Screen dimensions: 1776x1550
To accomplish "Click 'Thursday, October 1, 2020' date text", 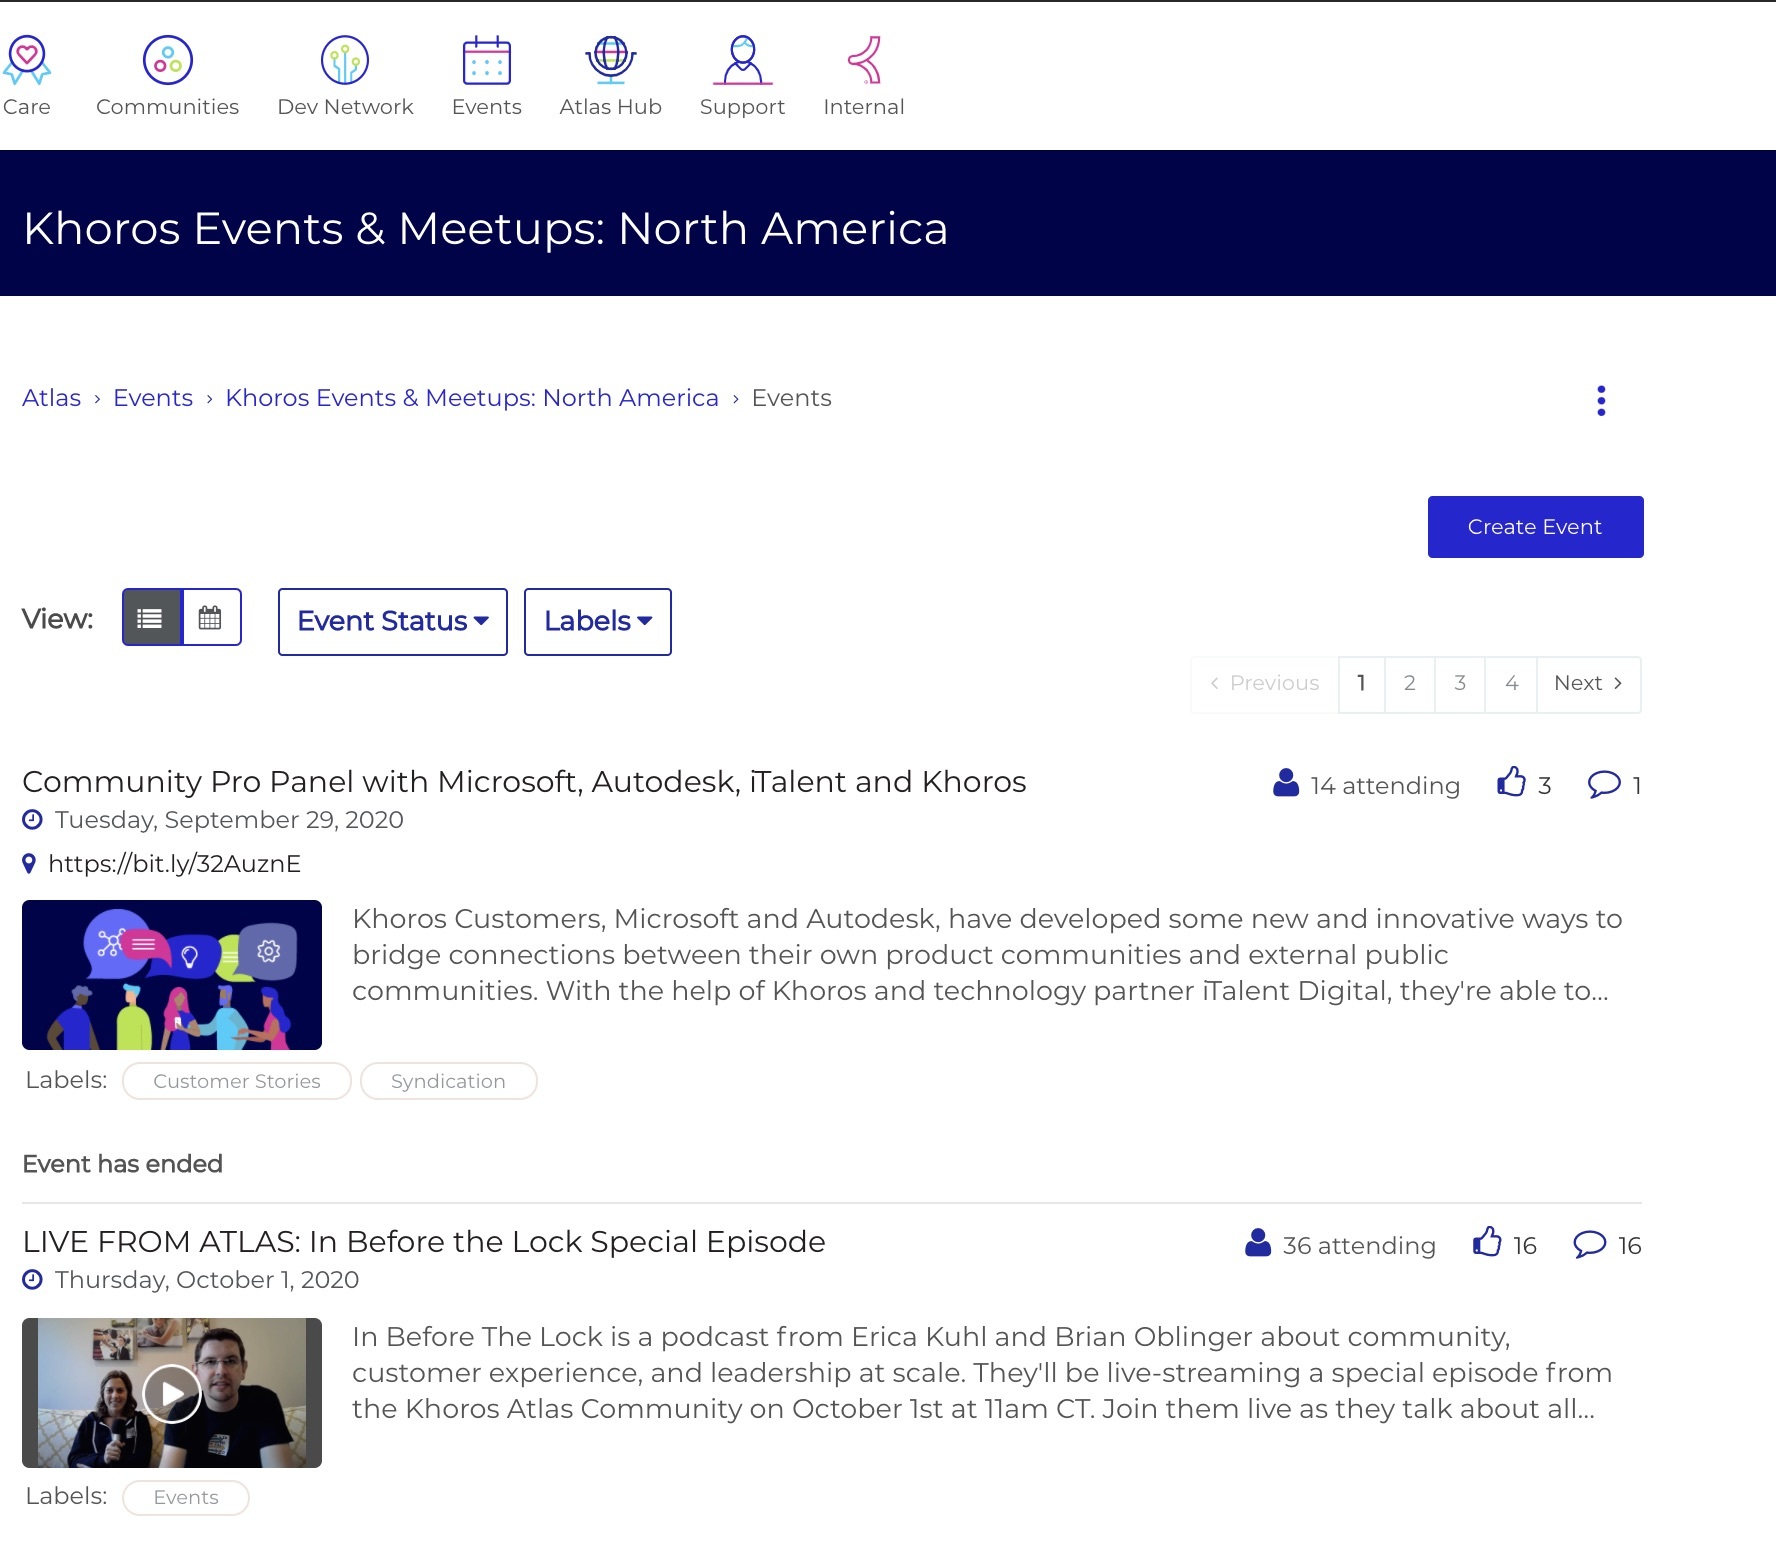I will [207, 1280].
